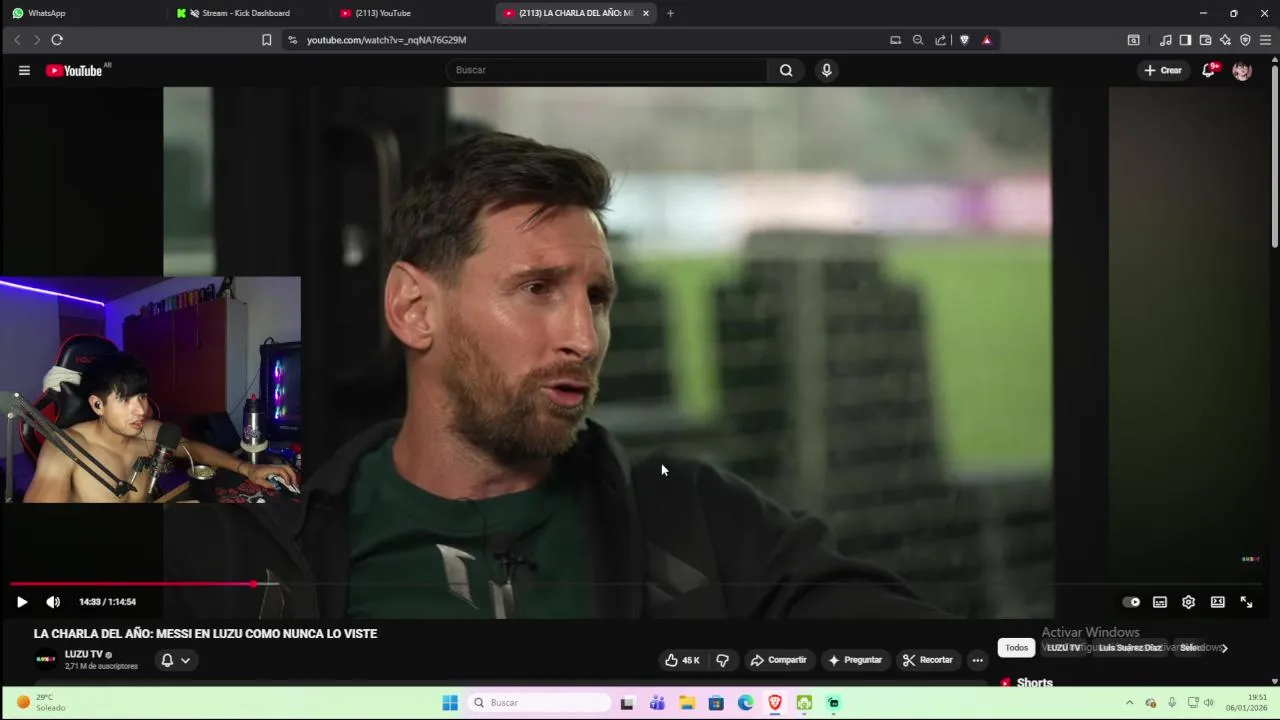Screen dimensions: 1280x720
Task: Open YouTube notifications bell
Action: (x=1209, y=70)
